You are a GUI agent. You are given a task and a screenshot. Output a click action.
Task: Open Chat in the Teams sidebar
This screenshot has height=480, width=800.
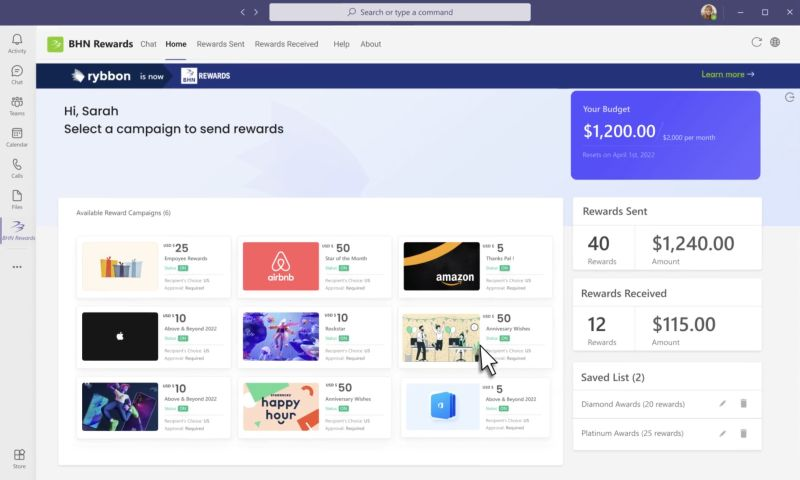pyautogui.click(x=17, y=74)
